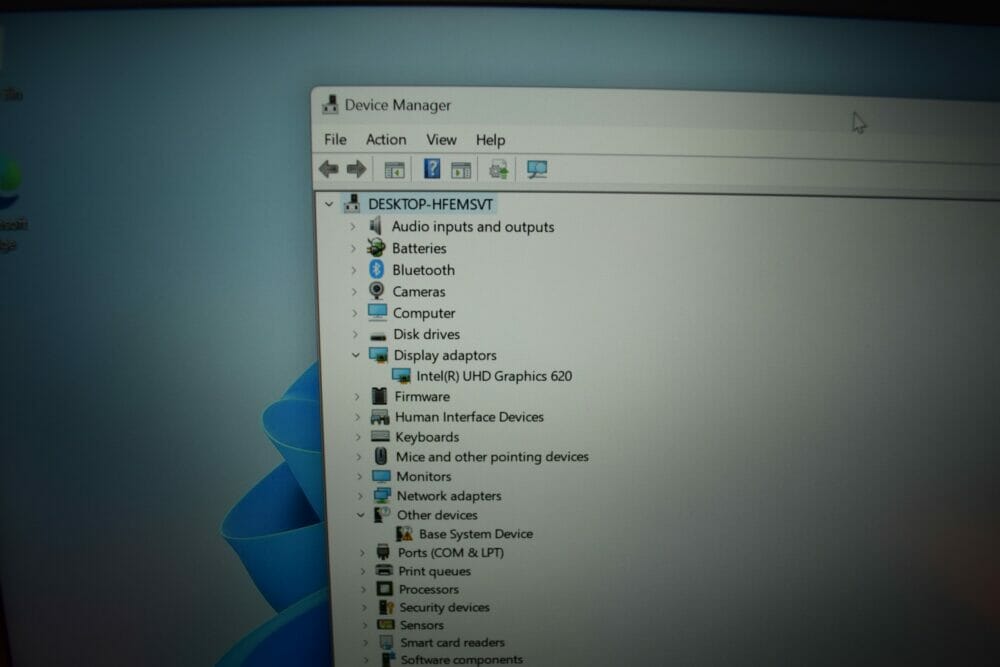Open the File menu
Screen dimensions: 1000x667
tap(335, 139)
